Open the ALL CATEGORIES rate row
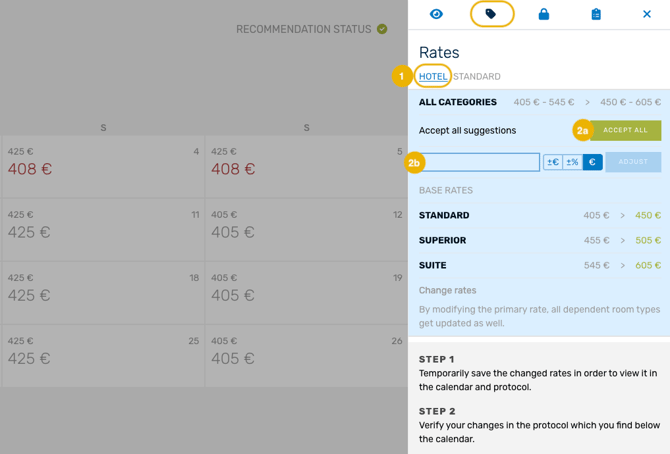This screenshot has width=670, height=454. pos(539,102)
